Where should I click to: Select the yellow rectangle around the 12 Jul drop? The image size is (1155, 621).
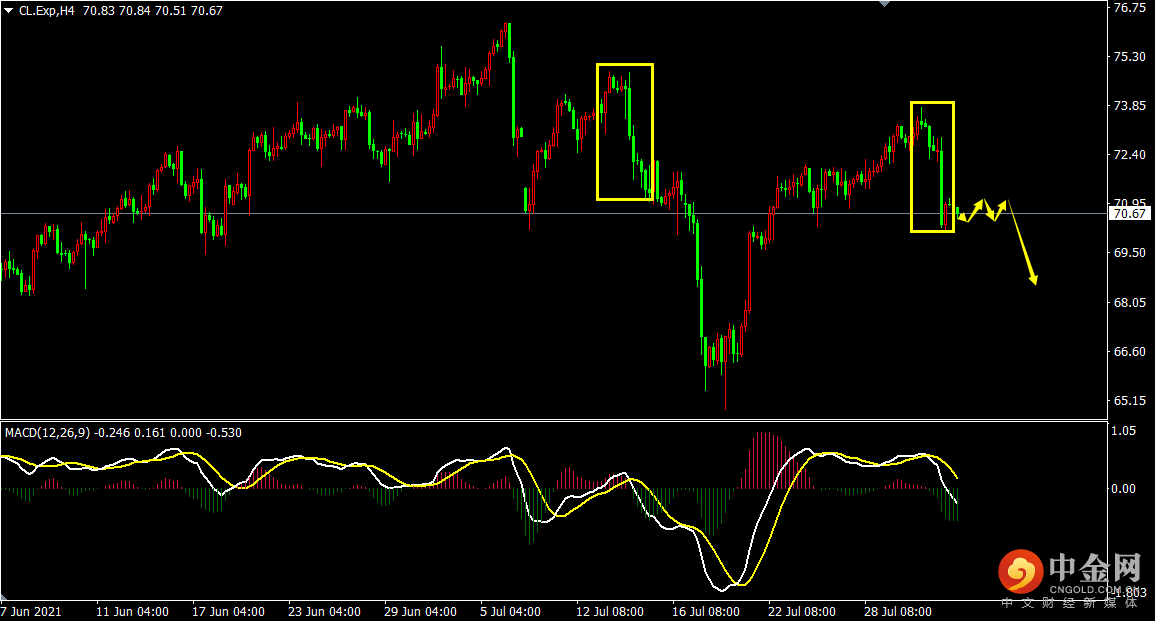click(625, 132)
